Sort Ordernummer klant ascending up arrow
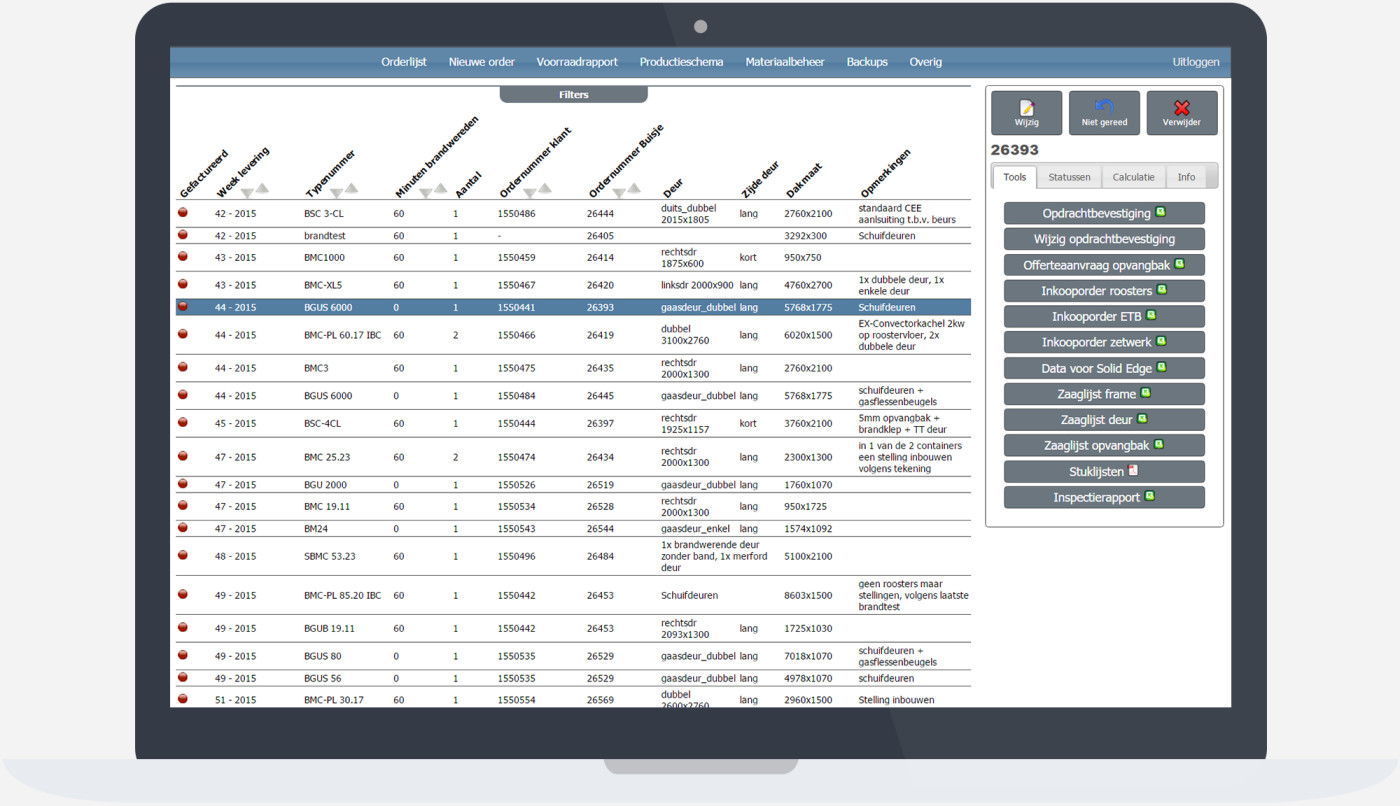This screenshot has height=806, width=1400. pyautogui.click(x=545, y=188)
